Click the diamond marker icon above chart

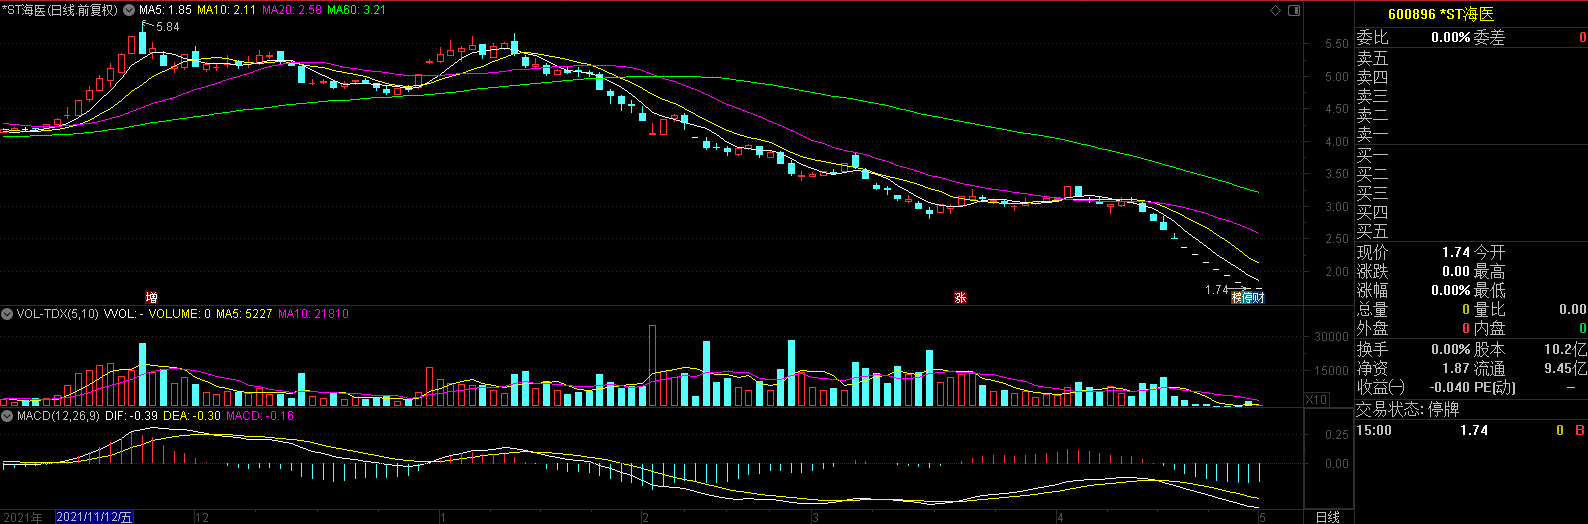(1275, 11)
